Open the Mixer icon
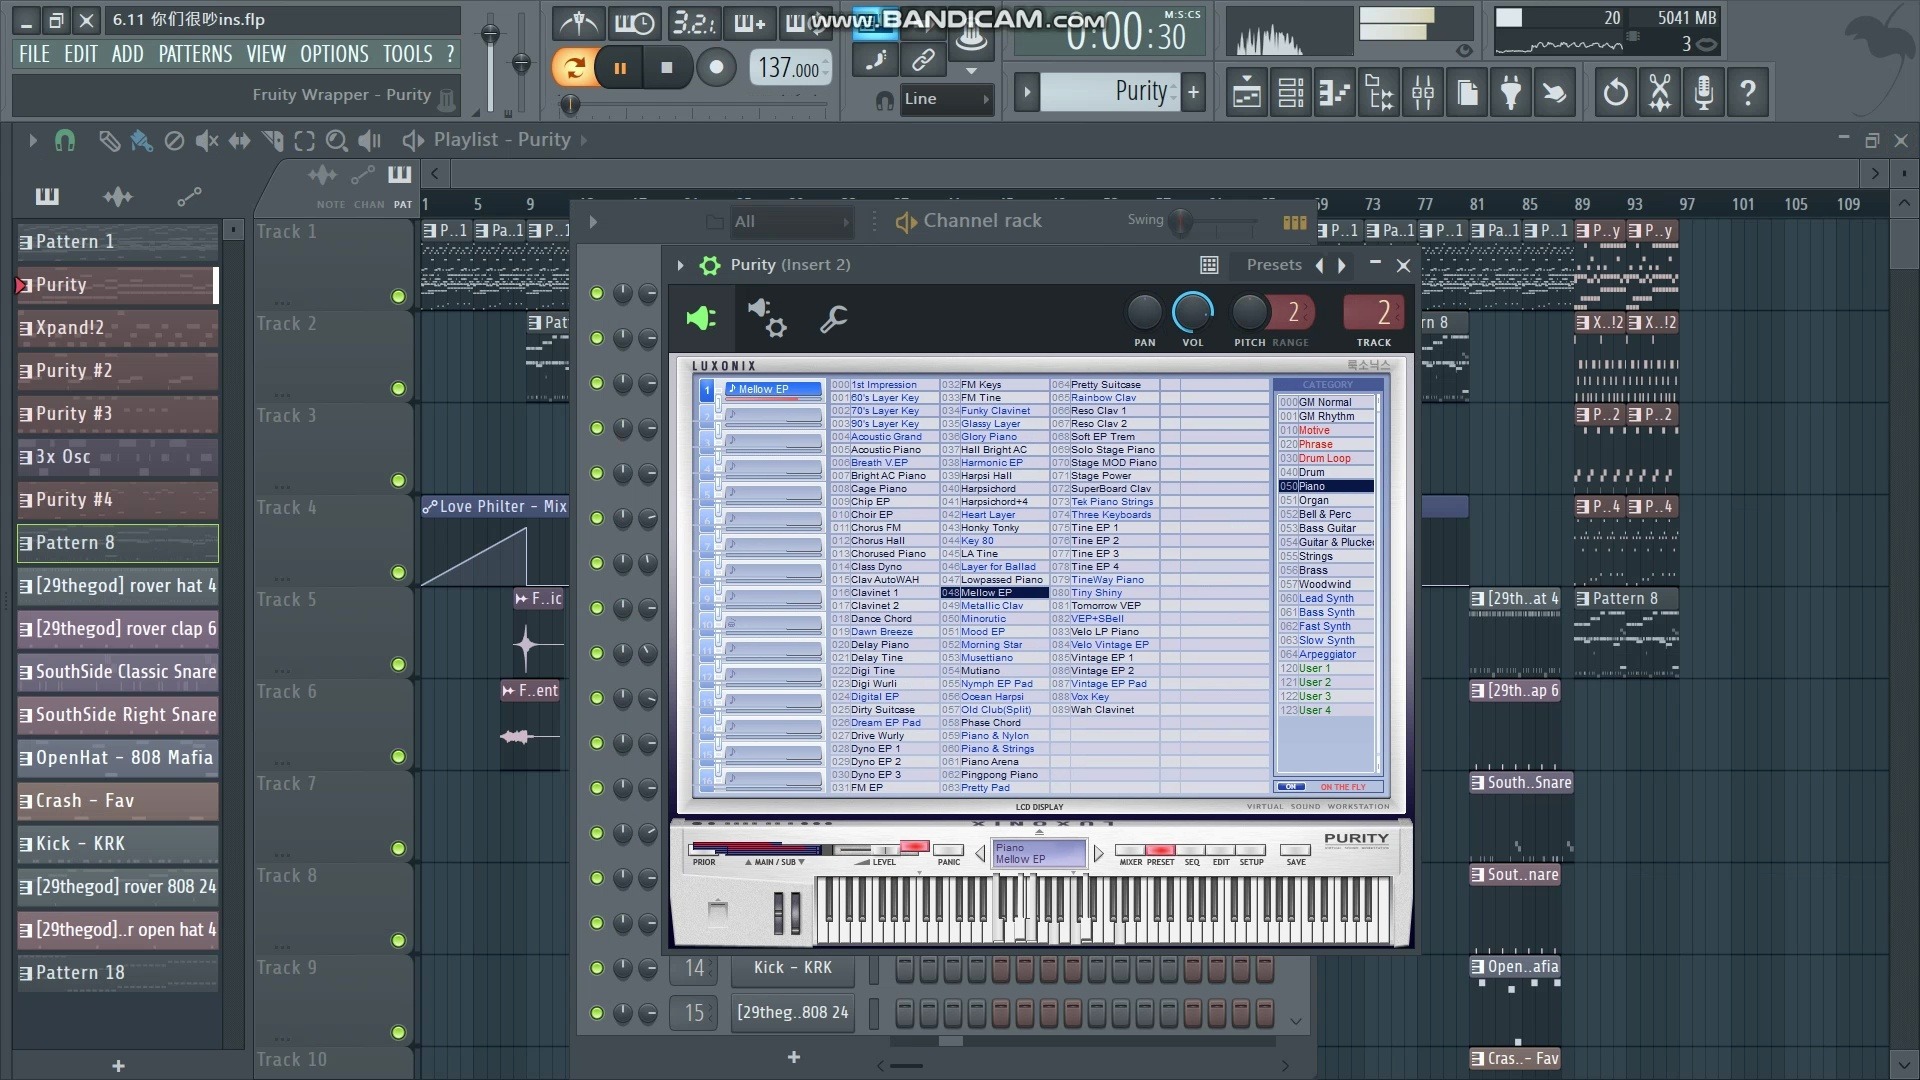Screen dimensions: 1920x1080 pos(1422,93)
